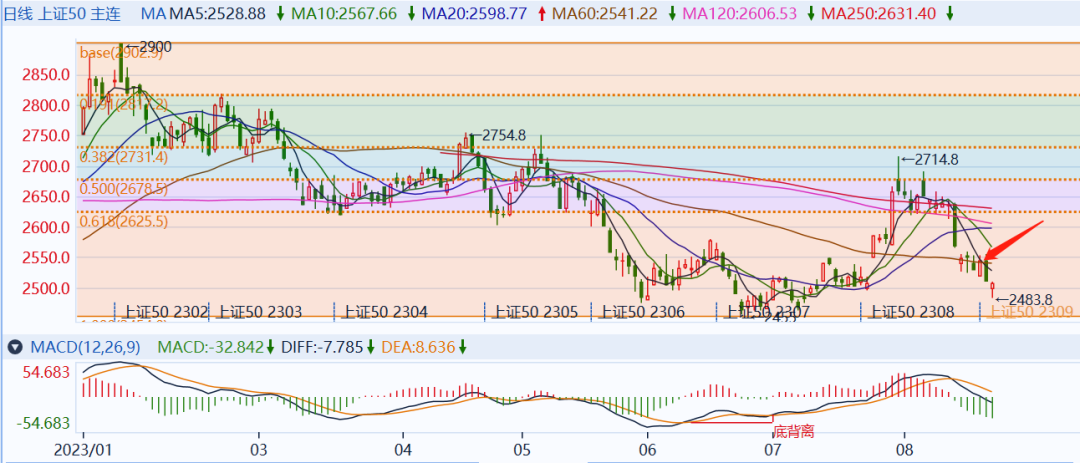This screenshot has width=1080, height=463.
Task: Select the MA120:2606.53 value
Action: 741,13
